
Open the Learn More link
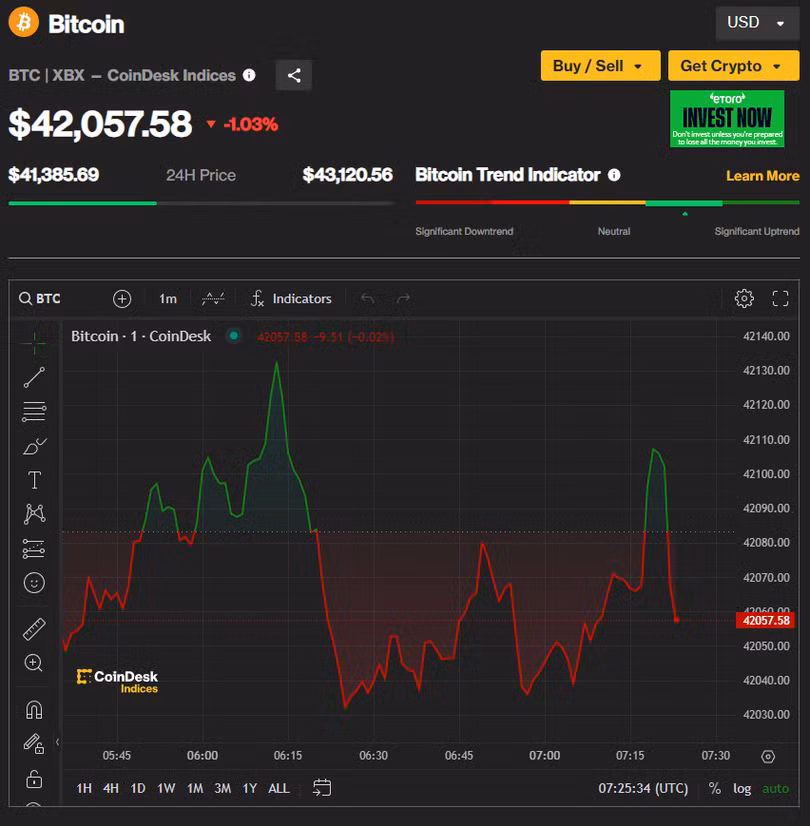point(762,176)
